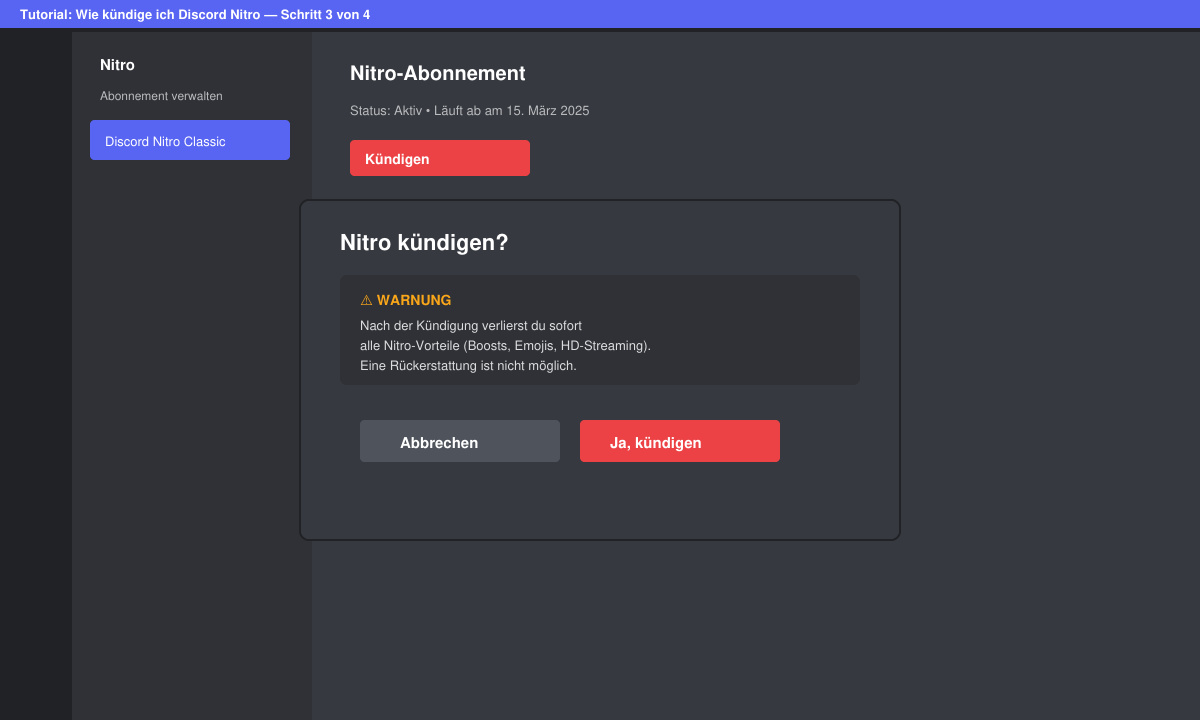Click the line 'Eine Rückerstattung ist nicht möglich.'

pyautogui.click(x=468, y=366)
